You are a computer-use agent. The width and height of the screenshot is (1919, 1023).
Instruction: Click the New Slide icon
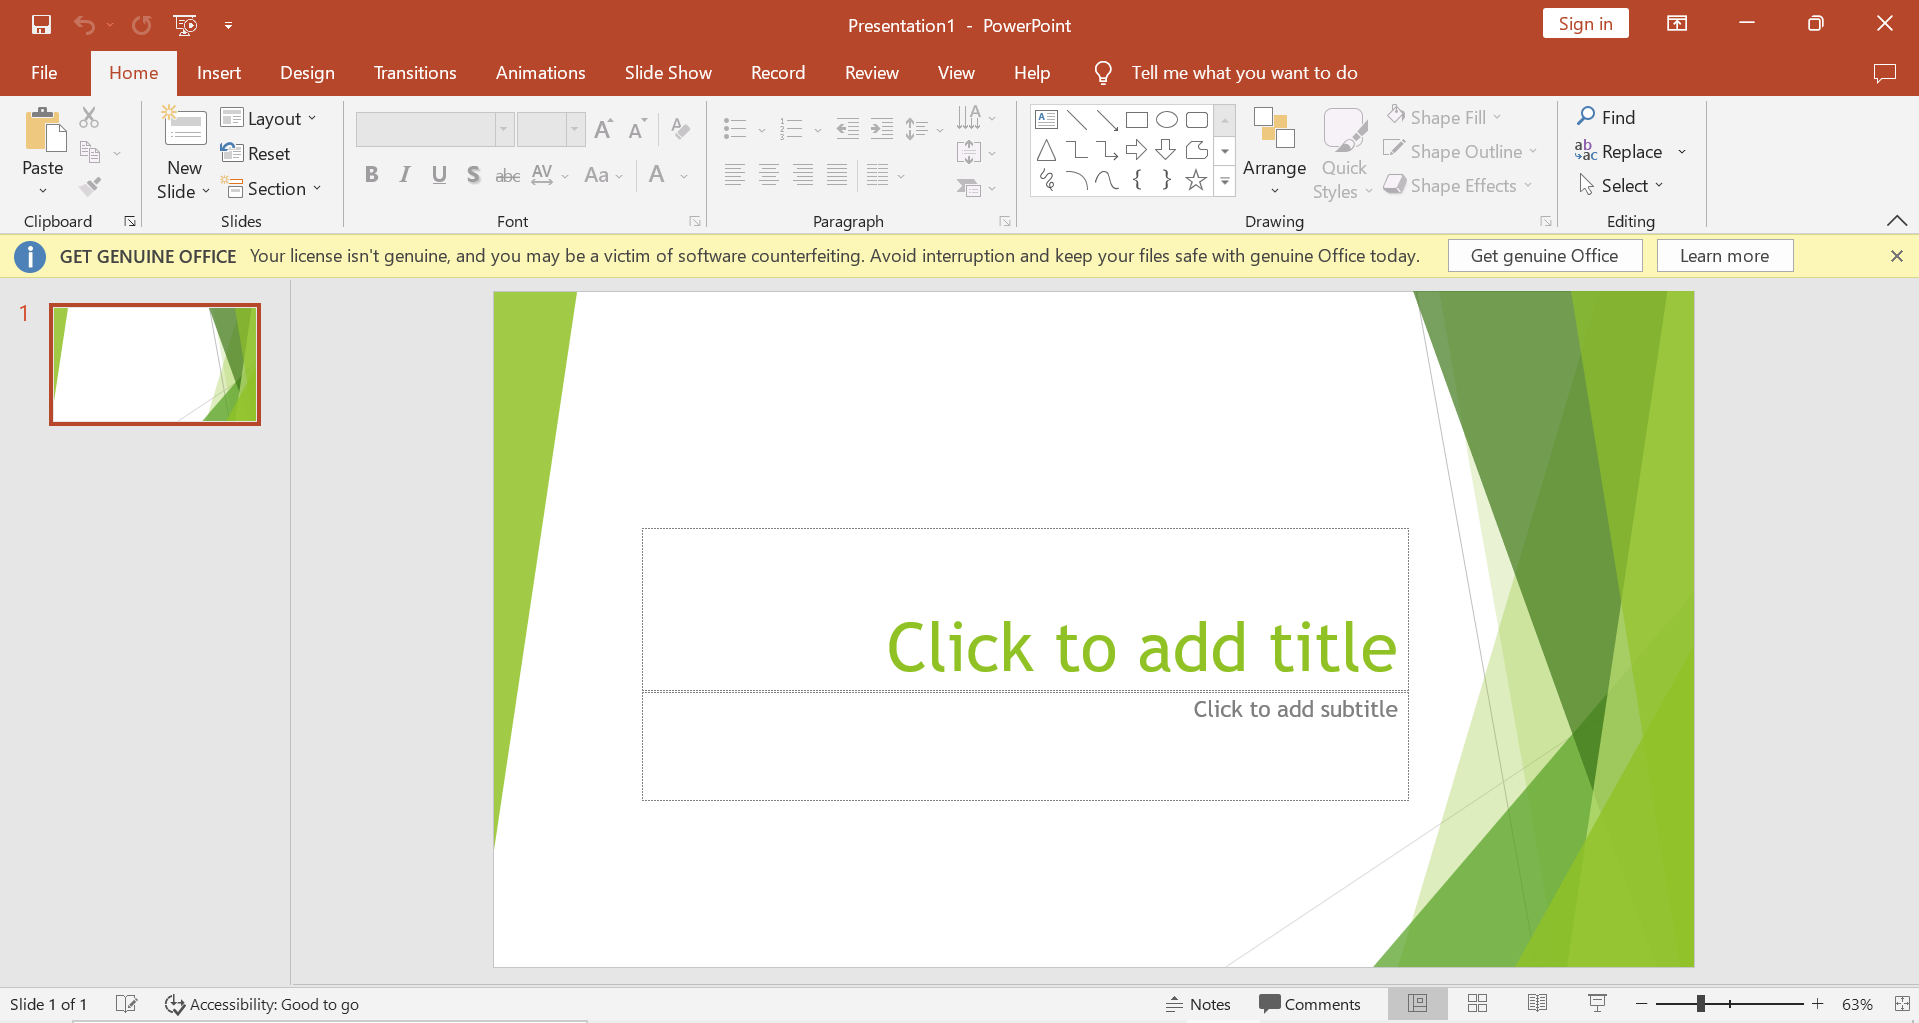coord(185,129)
